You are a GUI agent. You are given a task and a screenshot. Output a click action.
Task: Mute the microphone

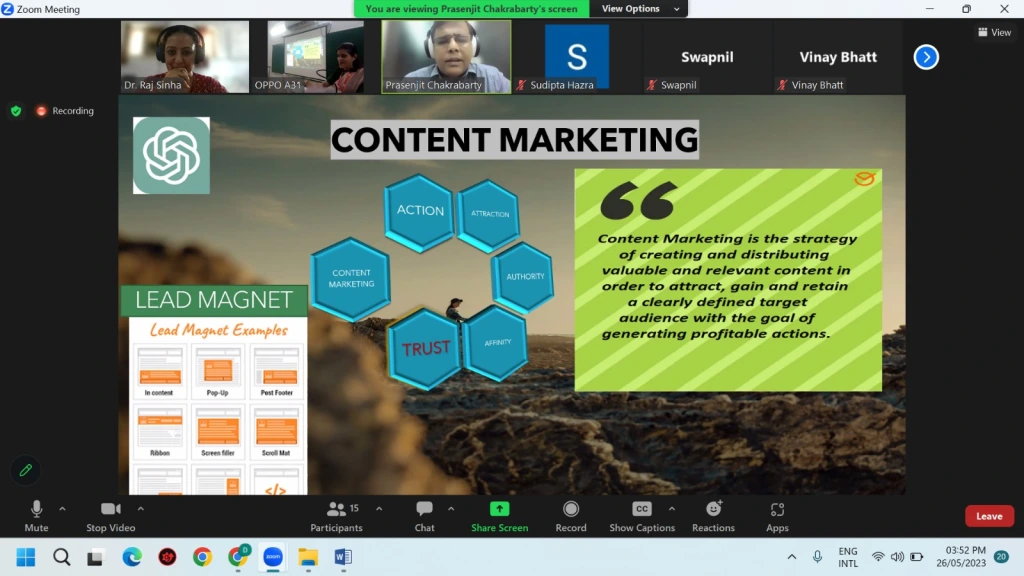point(36,515)
